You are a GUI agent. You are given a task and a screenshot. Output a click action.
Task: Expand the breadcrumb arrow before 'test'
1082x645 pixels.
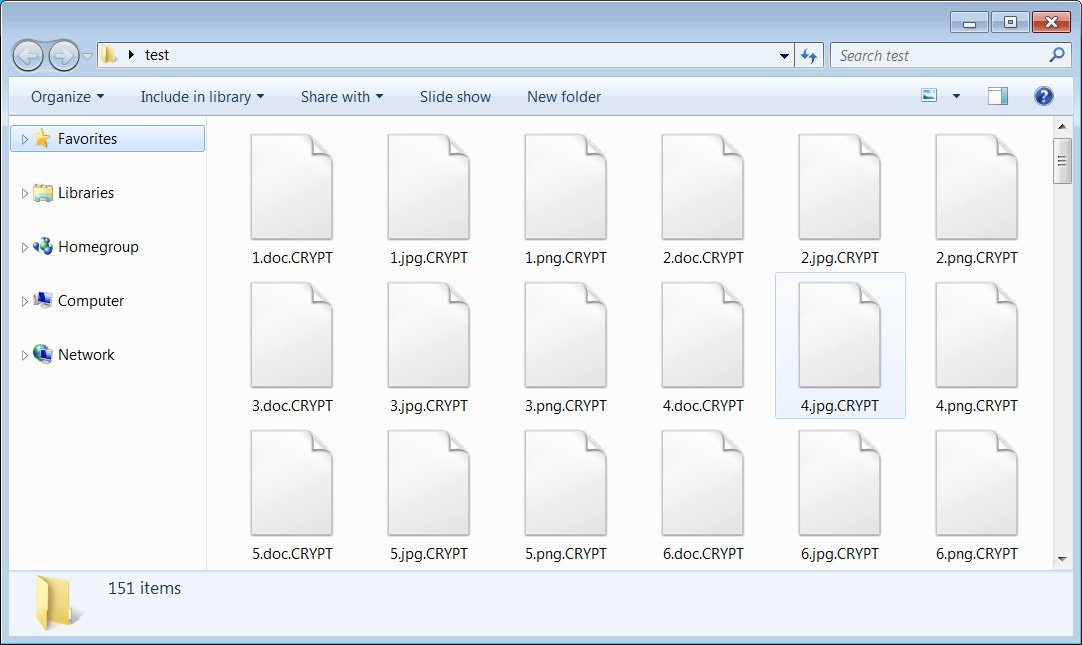coord(130,54)
